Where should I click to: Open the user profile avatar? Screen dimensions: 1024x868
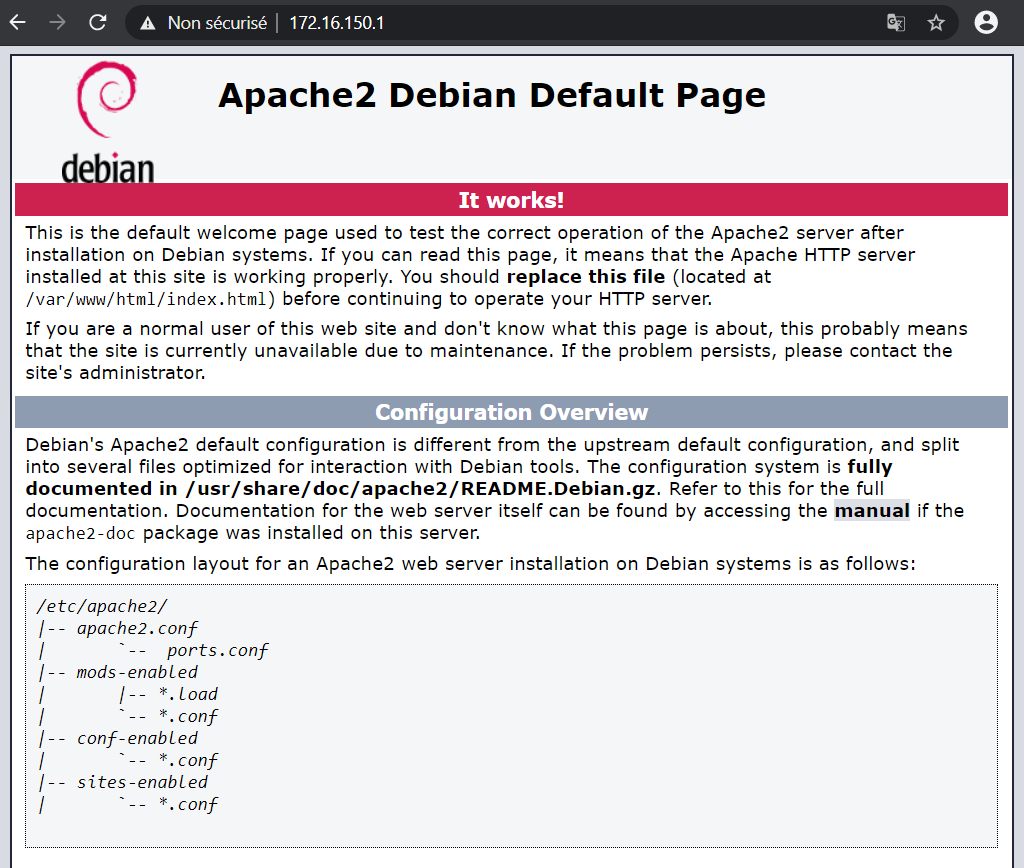coord(986,22)
